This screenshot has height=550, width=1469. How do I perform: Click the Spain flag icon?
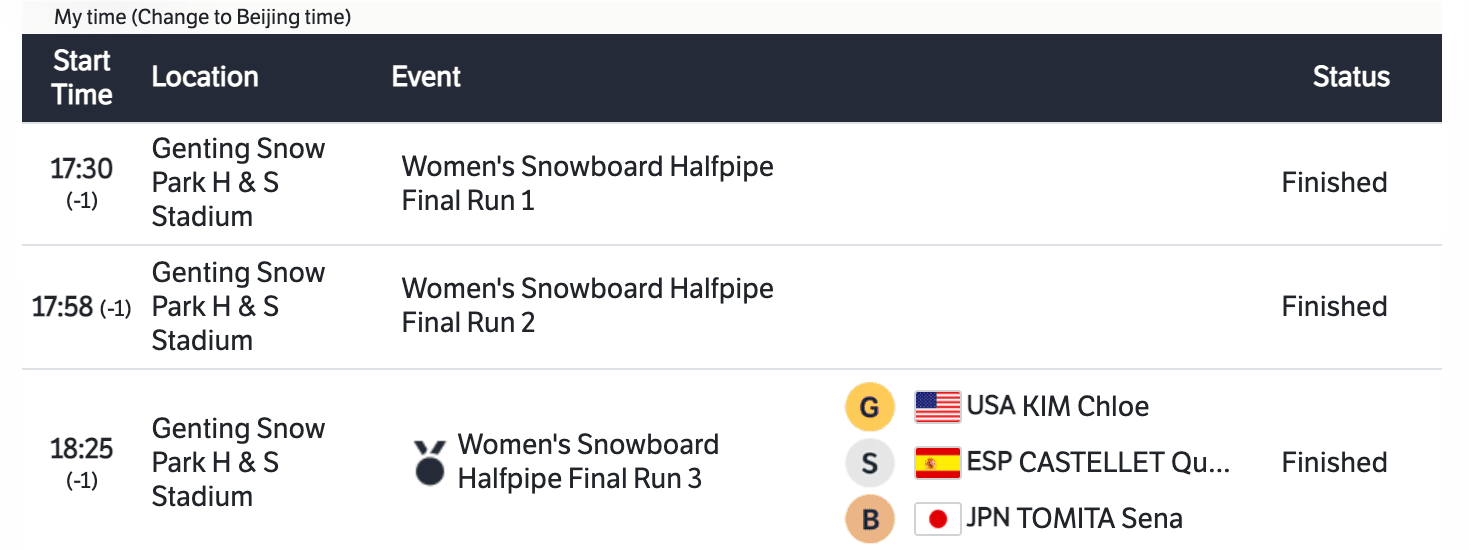[x=937, y=463]
